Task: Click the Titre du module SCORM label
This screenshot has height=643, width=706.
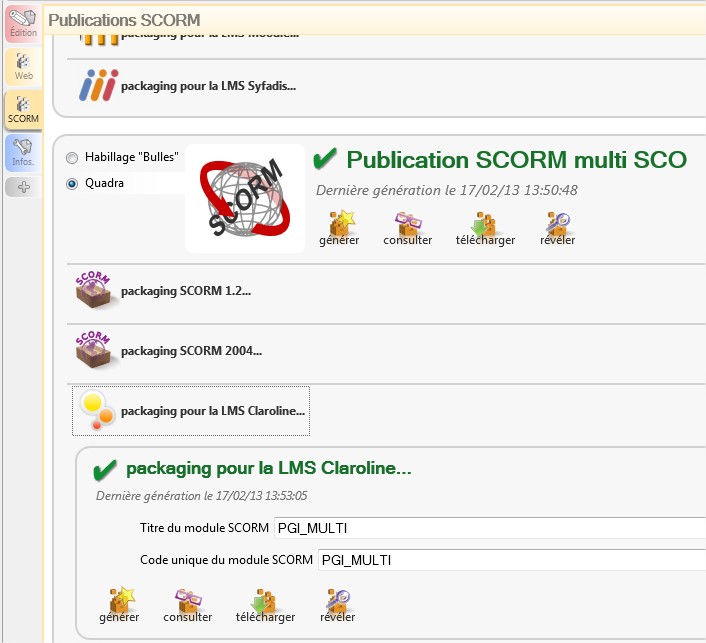Action: tap(204, 528)
